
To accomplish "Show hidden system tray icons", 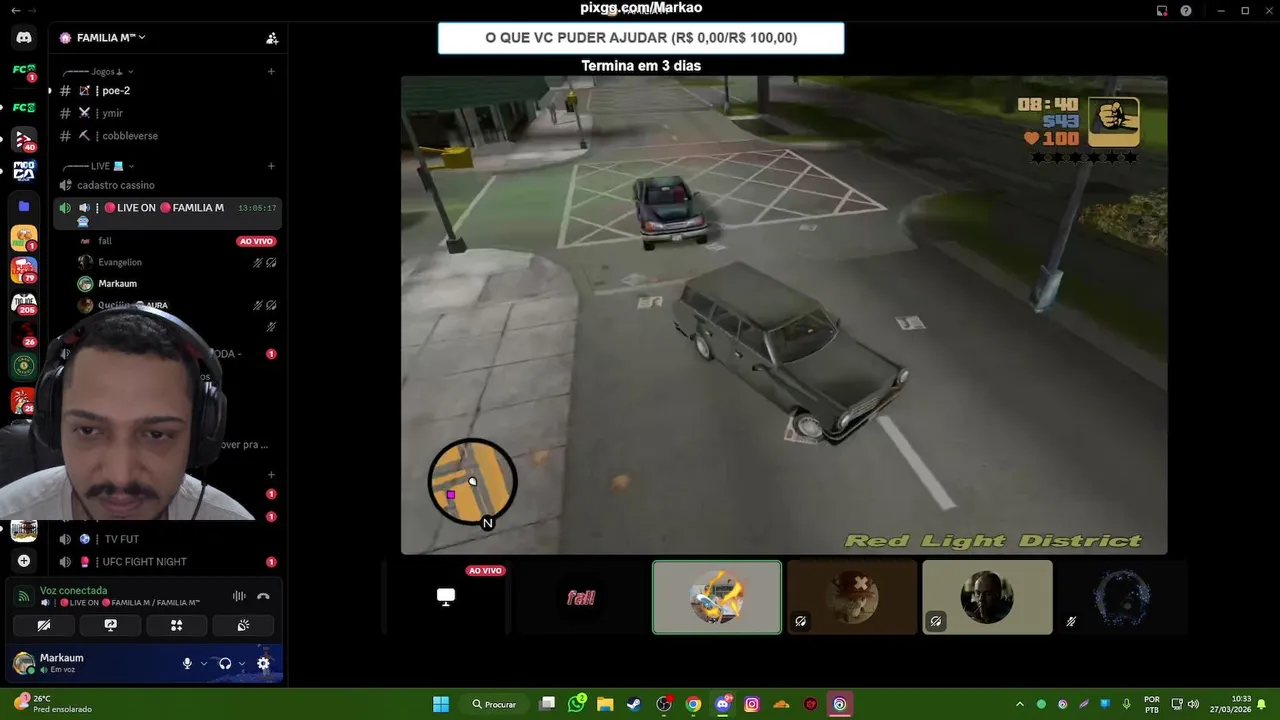I will tap(1020, 704).
